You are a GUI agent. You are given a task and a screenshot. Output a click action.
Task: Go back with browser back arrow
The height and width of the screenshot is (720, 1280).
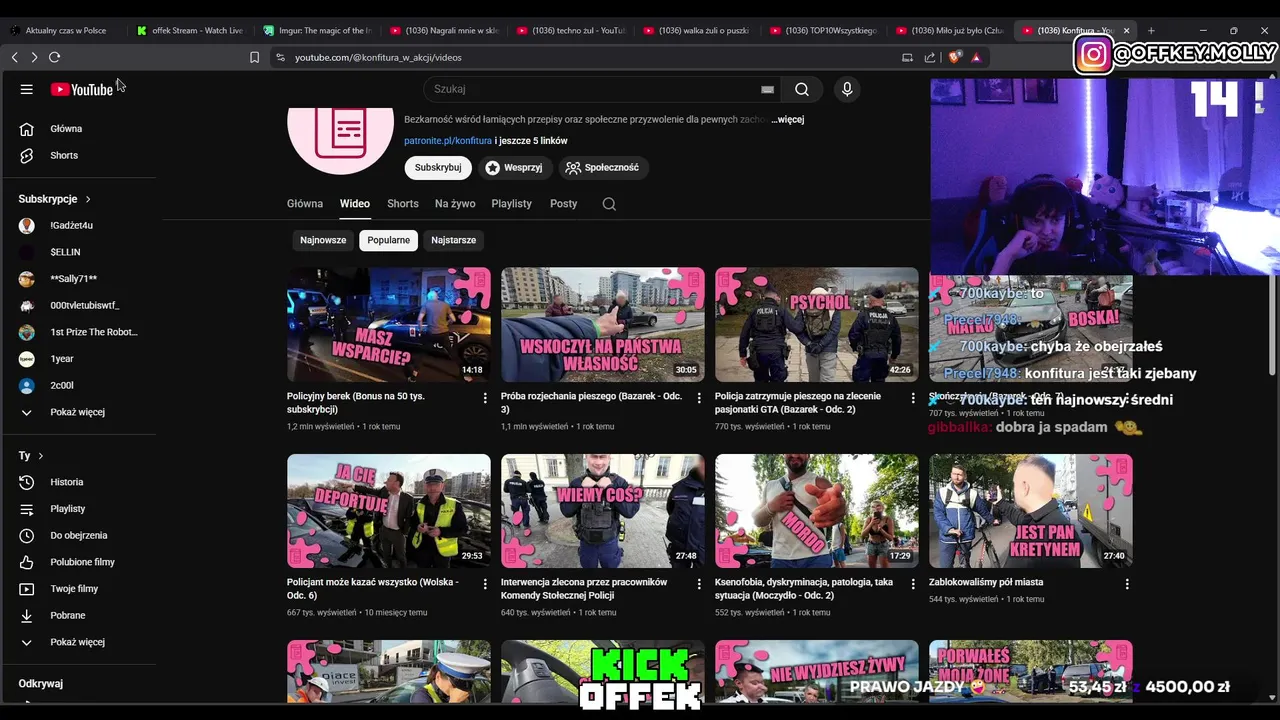[14, 57]
